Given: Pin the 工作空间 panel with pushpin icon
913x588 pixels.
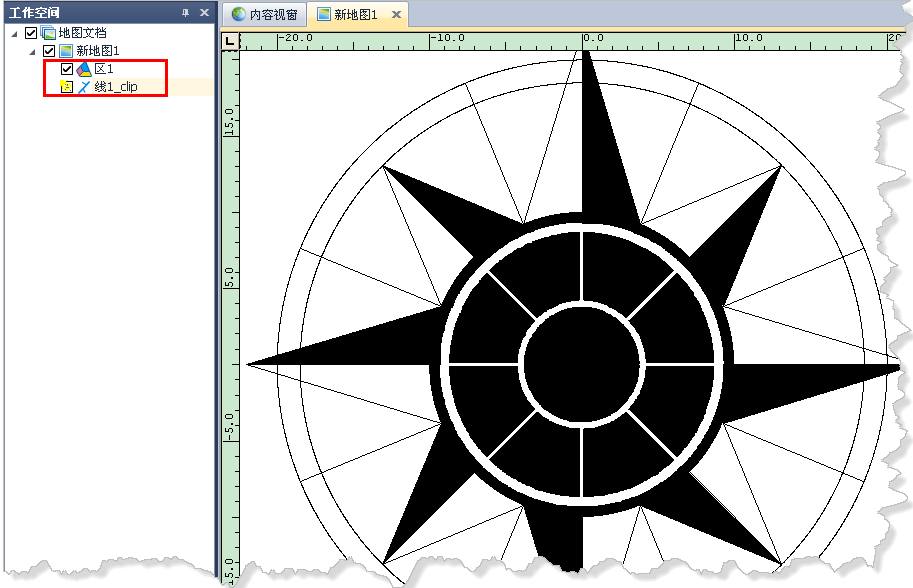Looking at the screenshot, I should click(185, 12).
